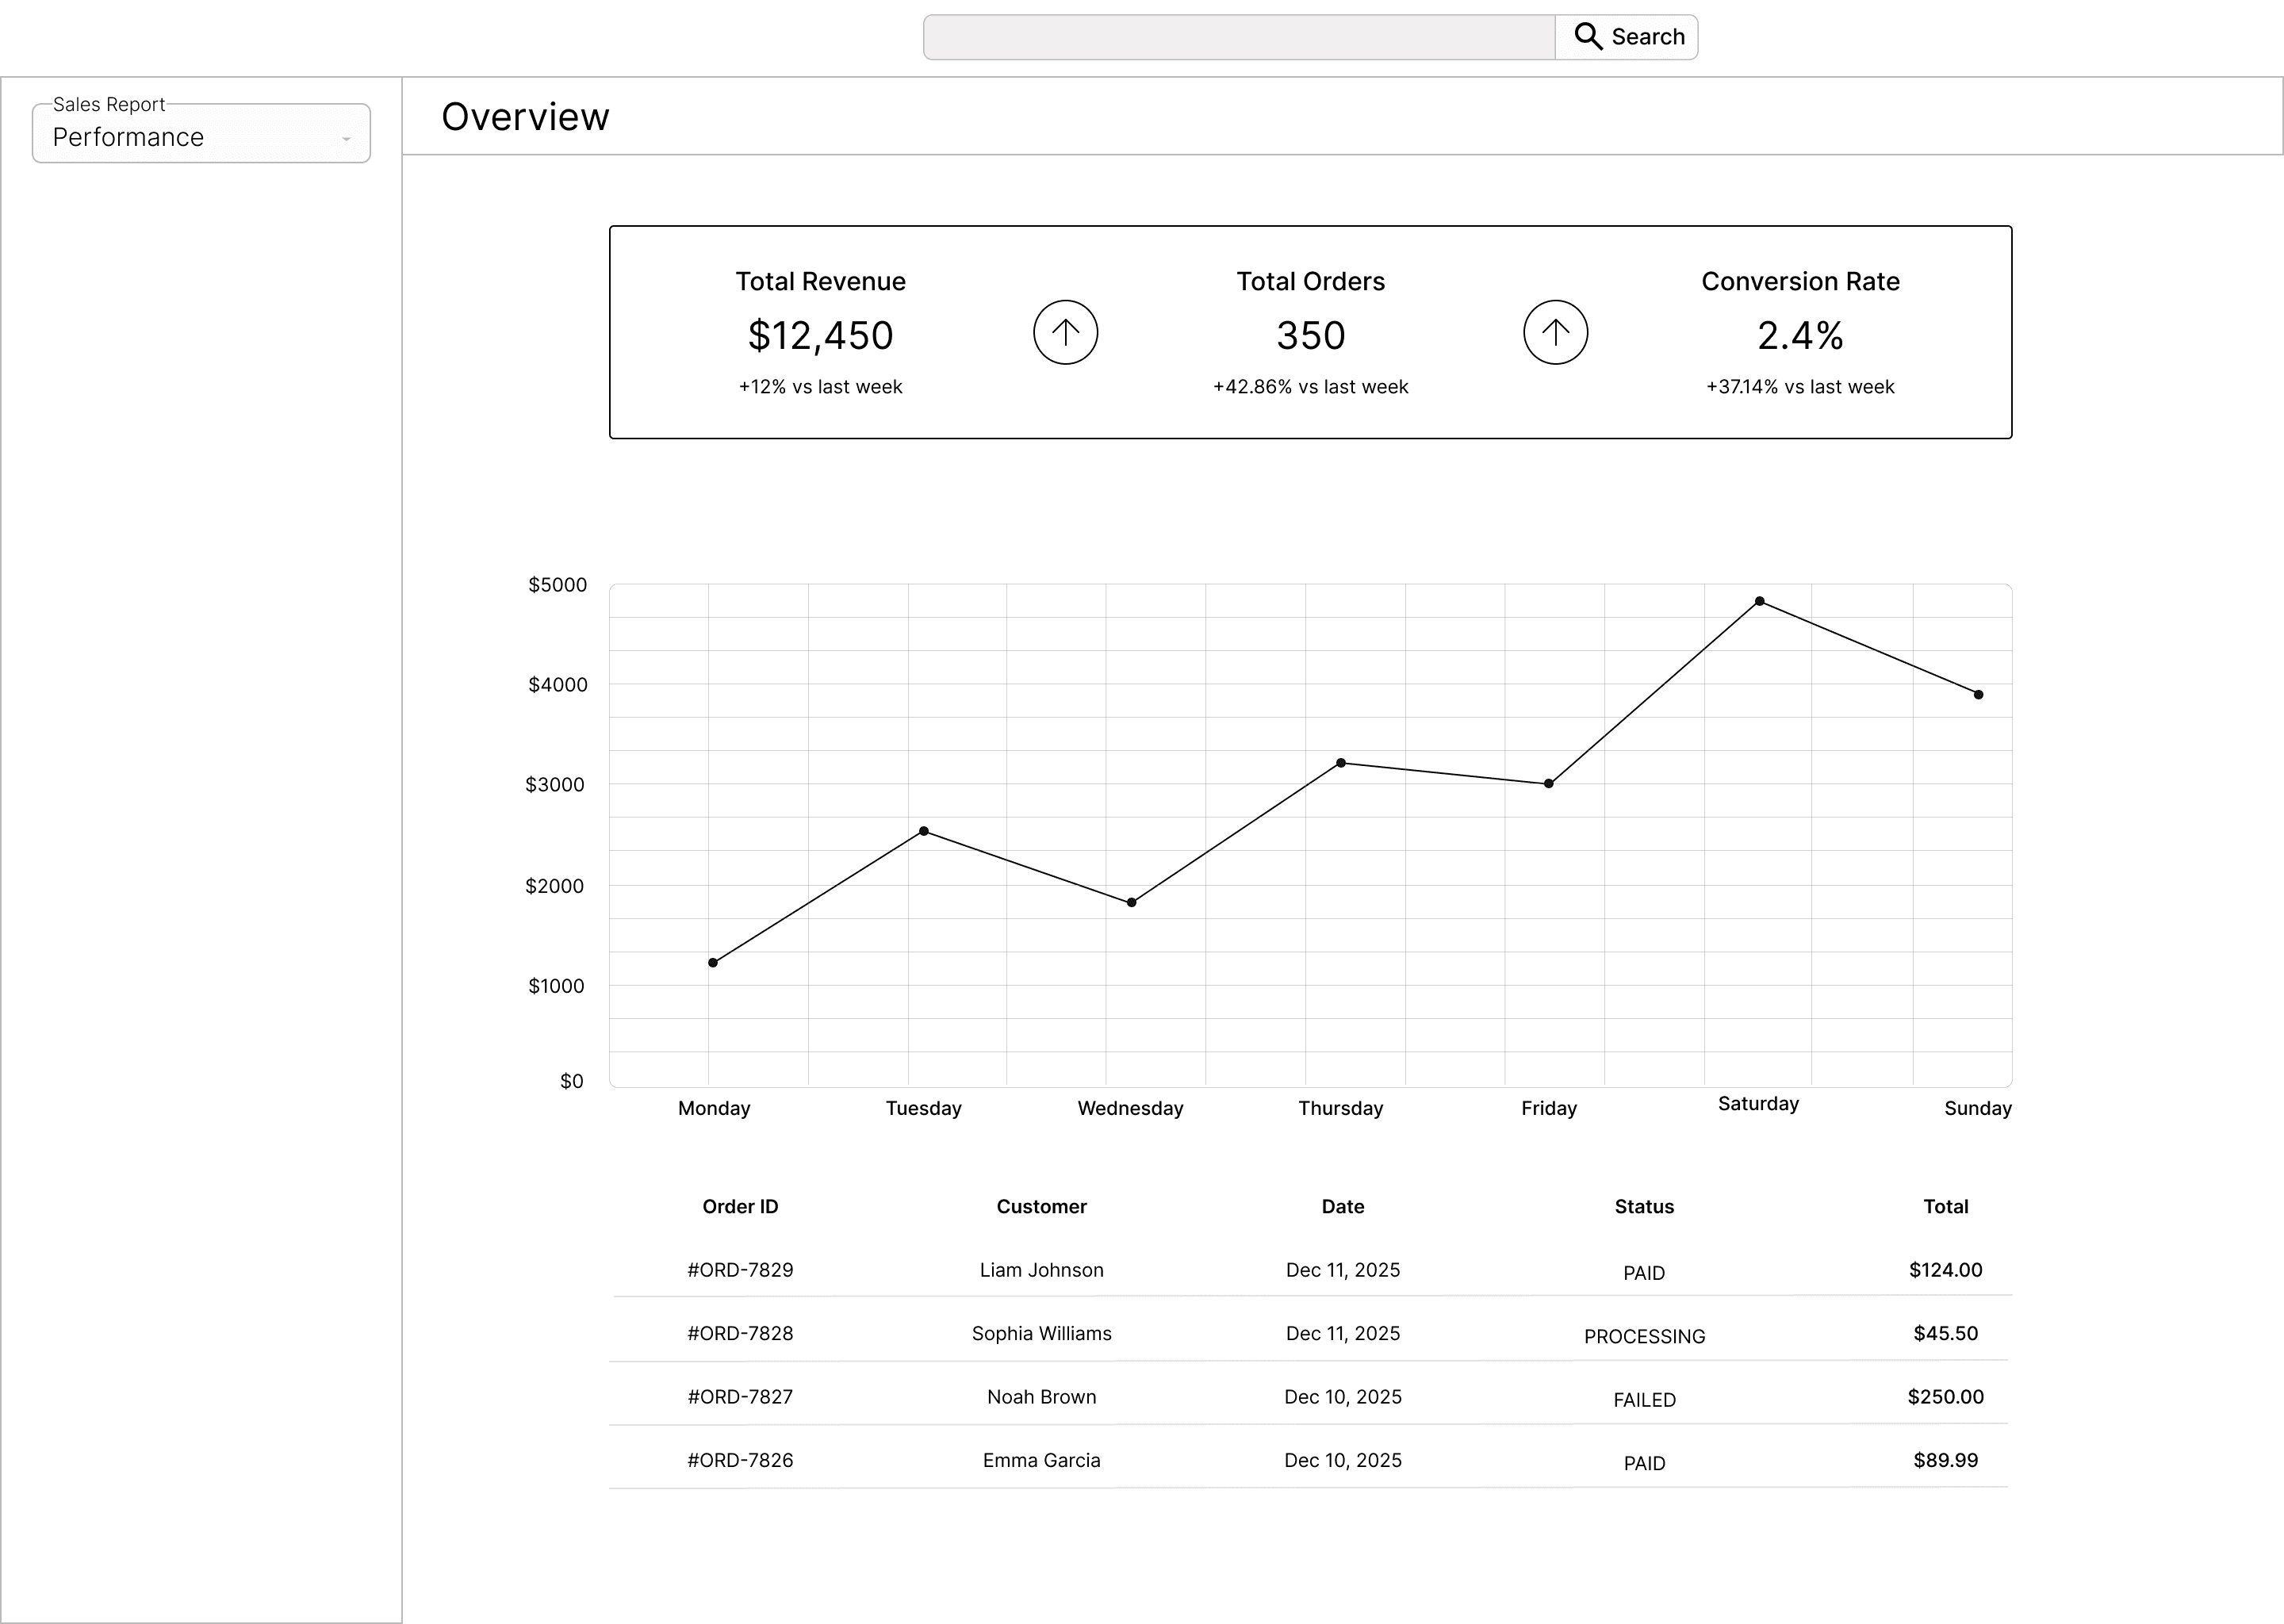The image size is (2284, 1624).
Task: Click the FAILED status label
Action: 1643,1400
